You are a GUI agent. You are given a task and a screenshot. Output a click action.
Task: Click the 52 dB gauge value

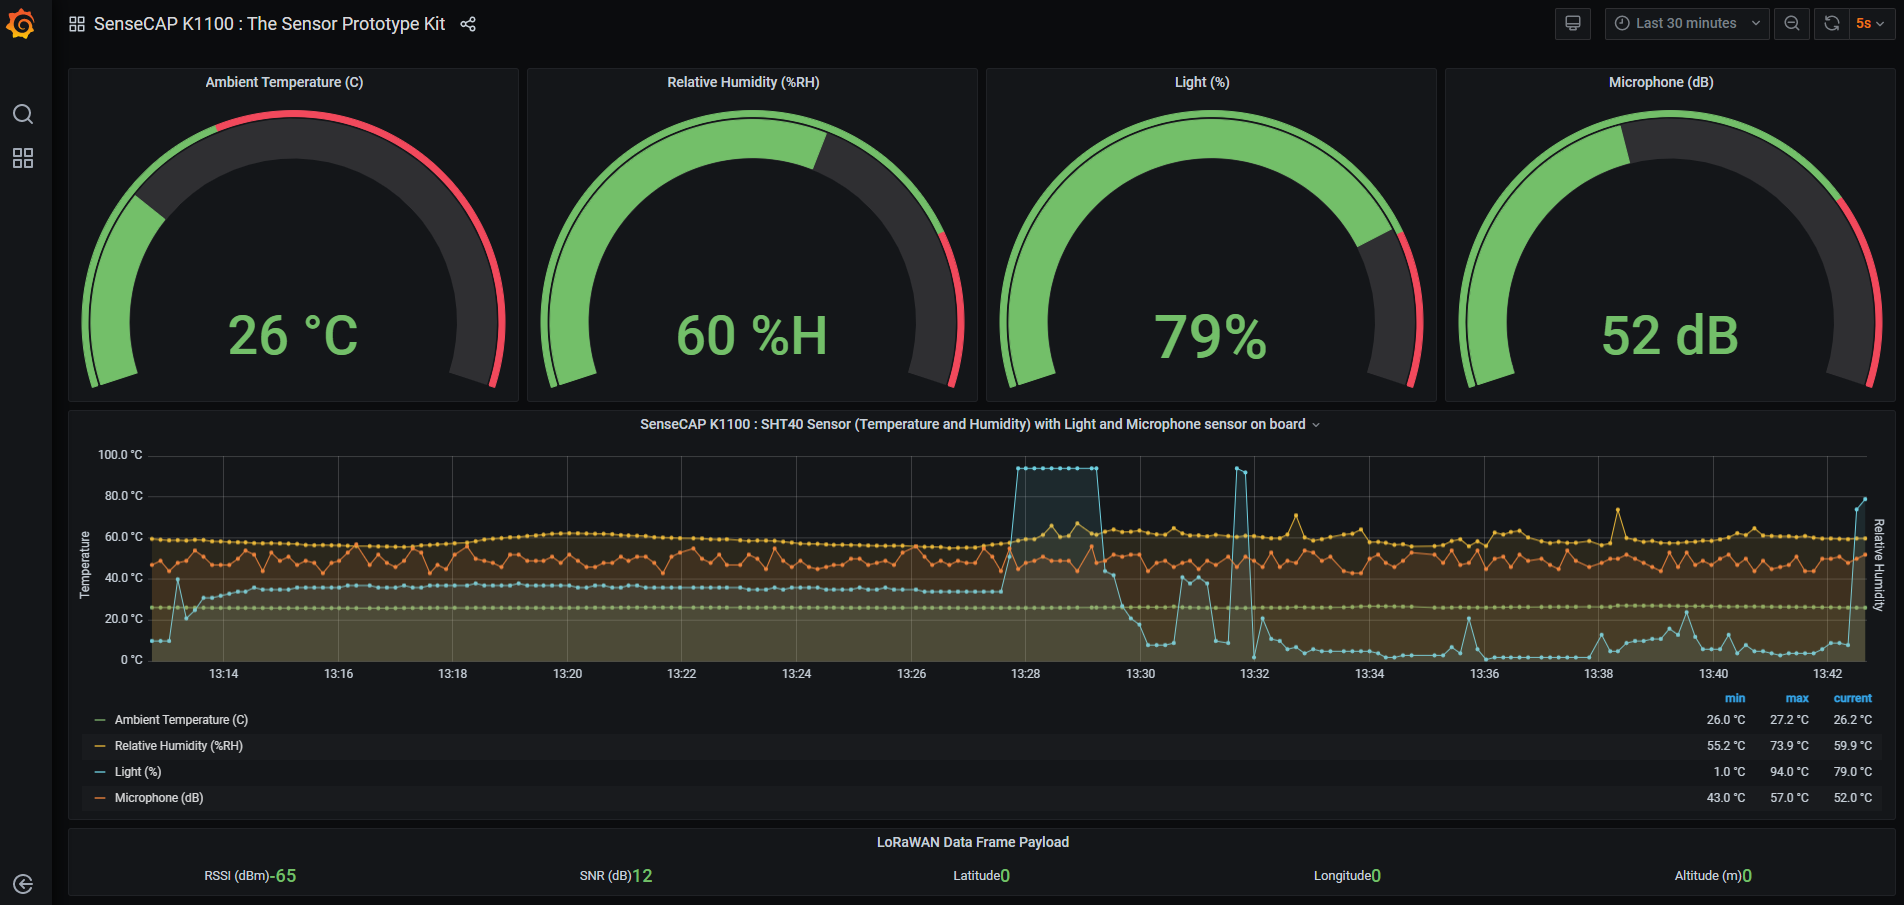click(1670, 336)
